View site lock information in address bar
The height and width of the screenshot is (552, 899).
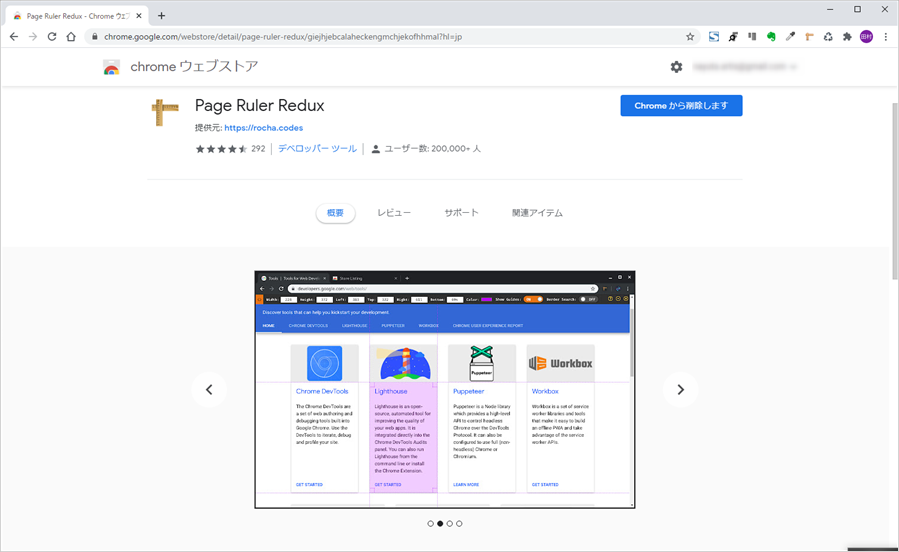94,37
